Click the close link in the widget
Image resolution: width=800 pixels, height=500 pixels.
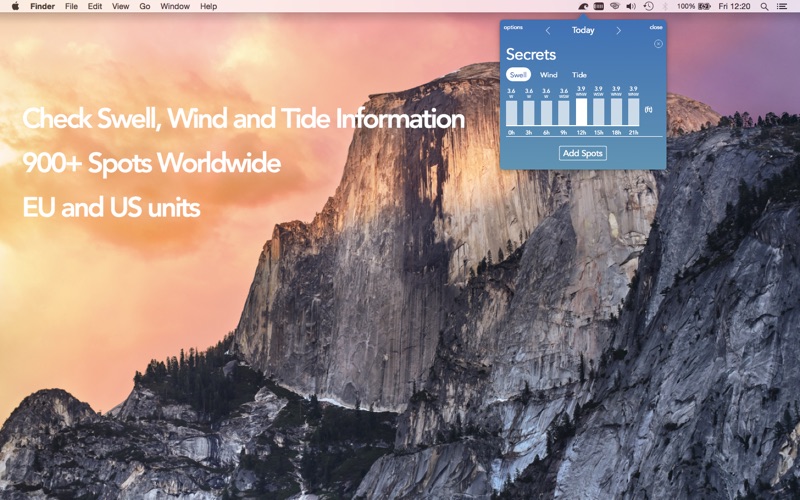pyautogui.click(x=656, y=27)
